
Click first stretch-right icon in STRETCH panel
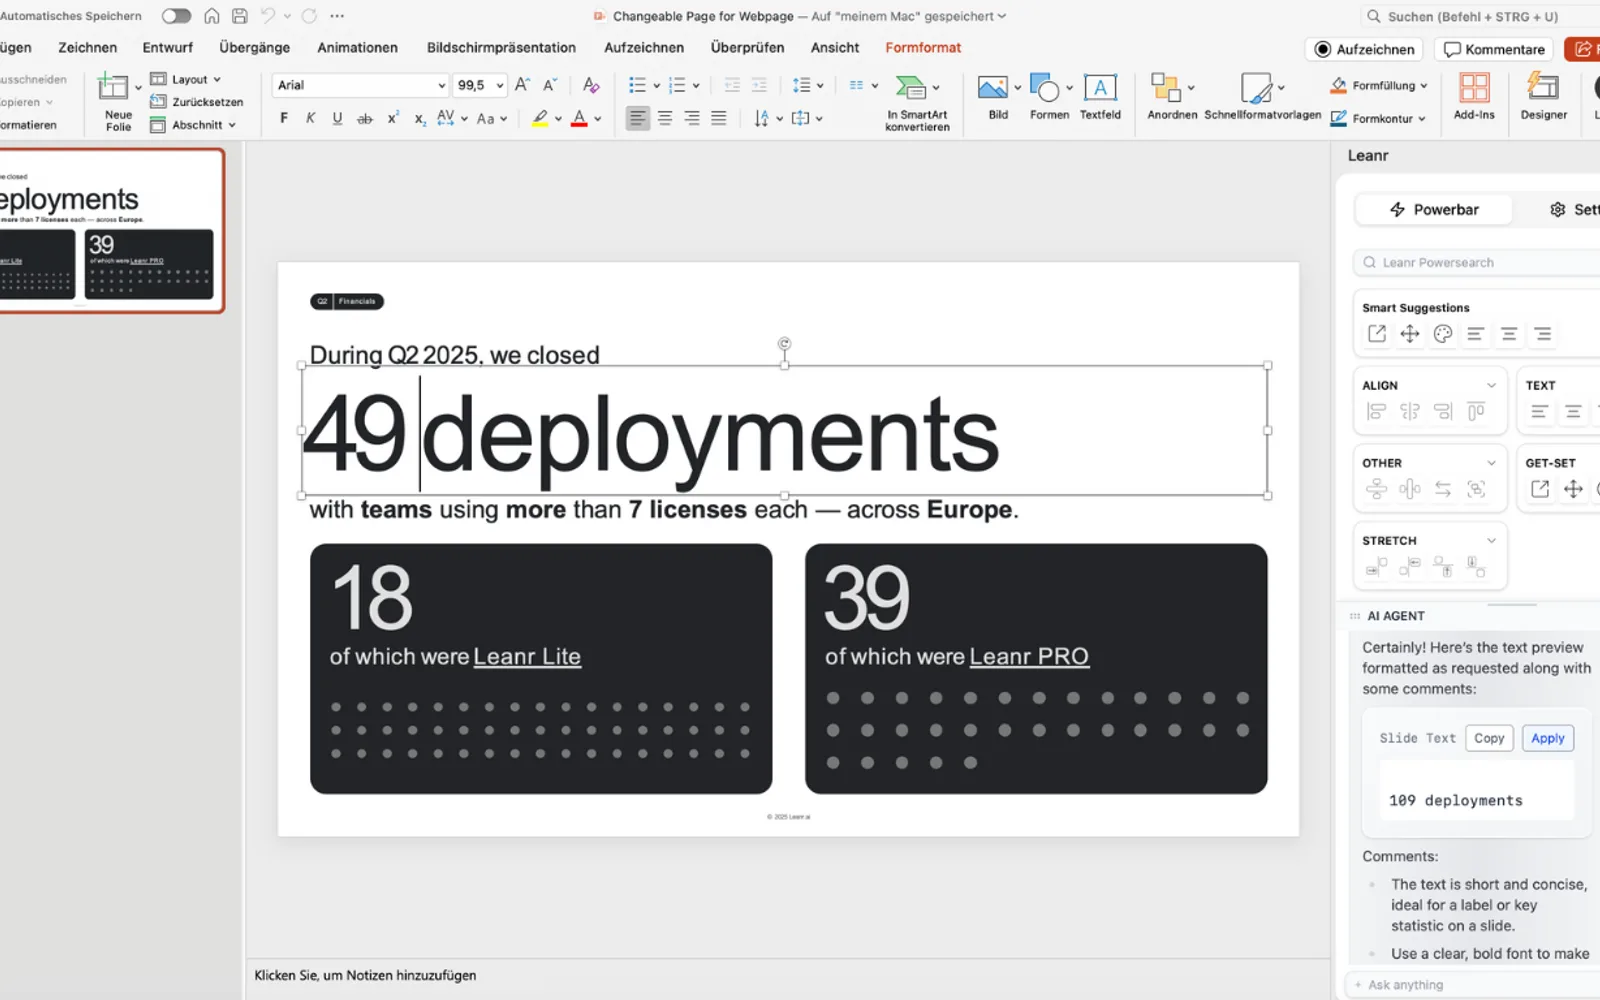point(1376,567)
